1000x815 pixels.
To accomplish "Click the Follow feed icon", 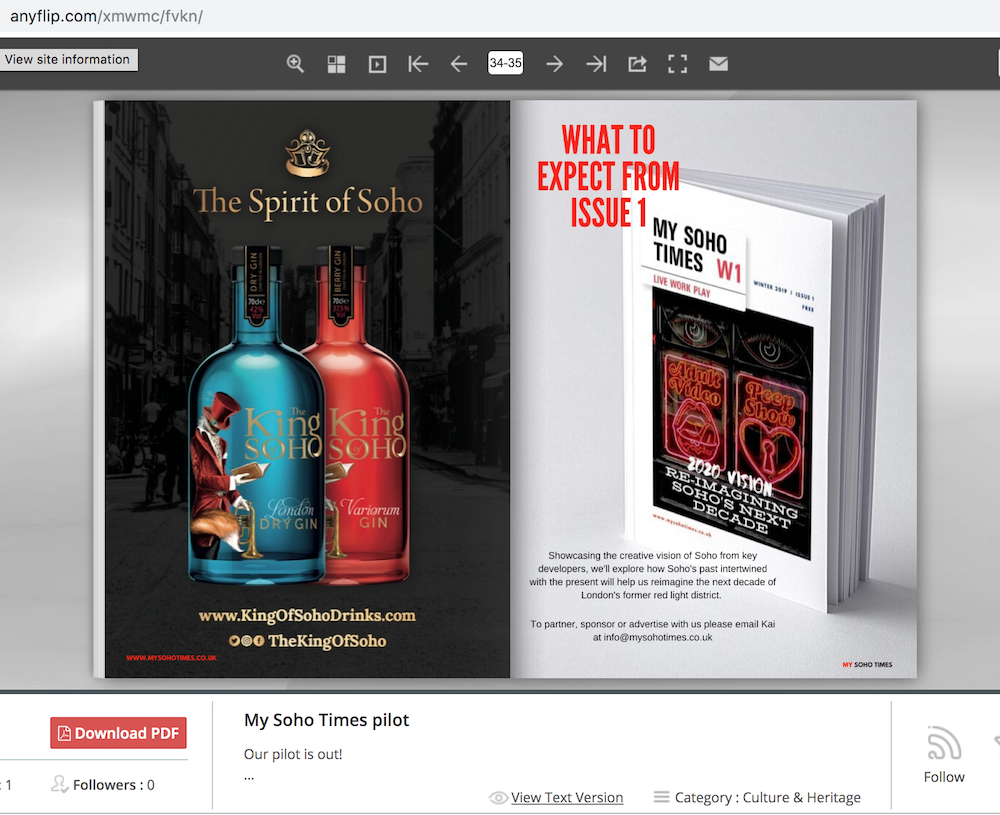I will click(x=943, y=745).
